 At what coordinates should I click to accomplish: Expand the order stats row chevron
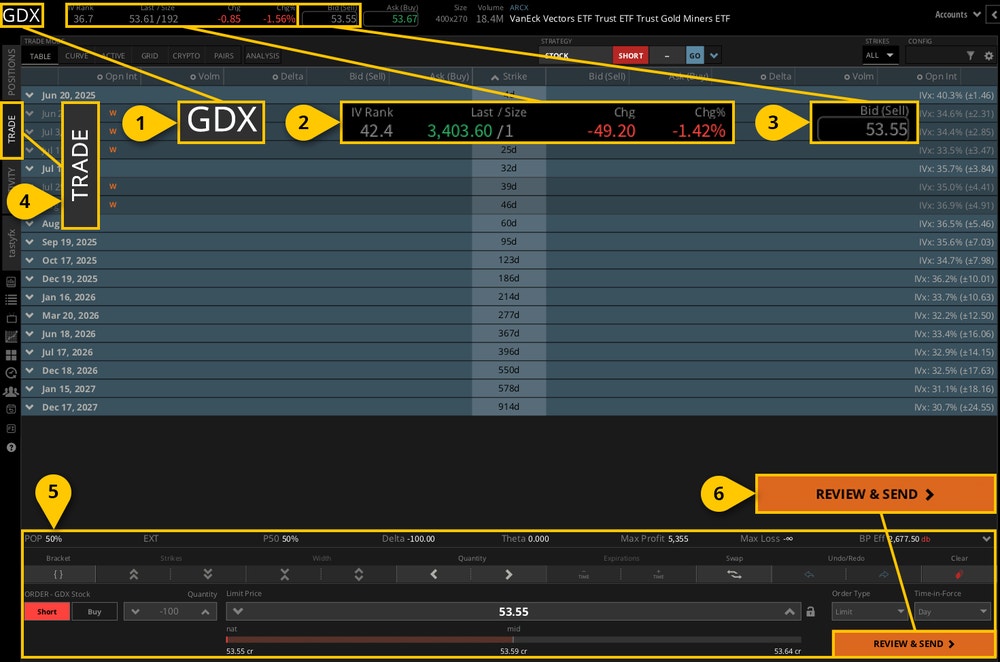click(x=987, y=539)
